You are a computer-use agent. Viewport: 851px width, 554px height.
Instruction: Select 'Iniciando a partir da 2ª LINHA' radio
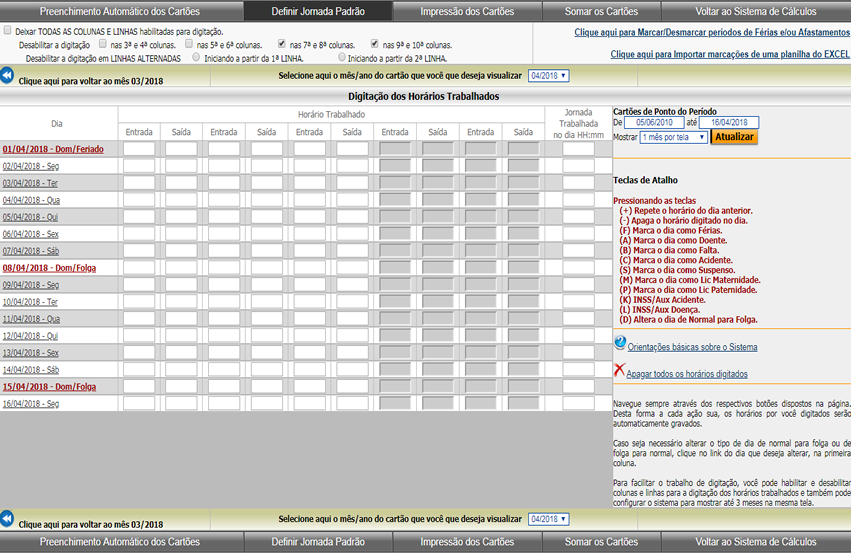[x=342, y=58]
